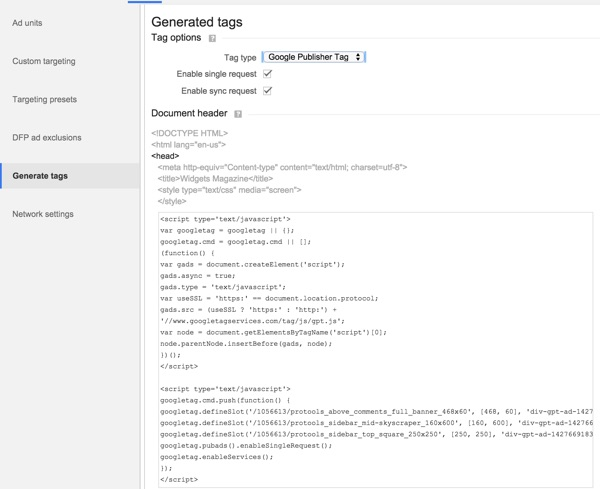600x489 pixels.
Task: Open Targeting presets
Action: (x=44, y=99)
